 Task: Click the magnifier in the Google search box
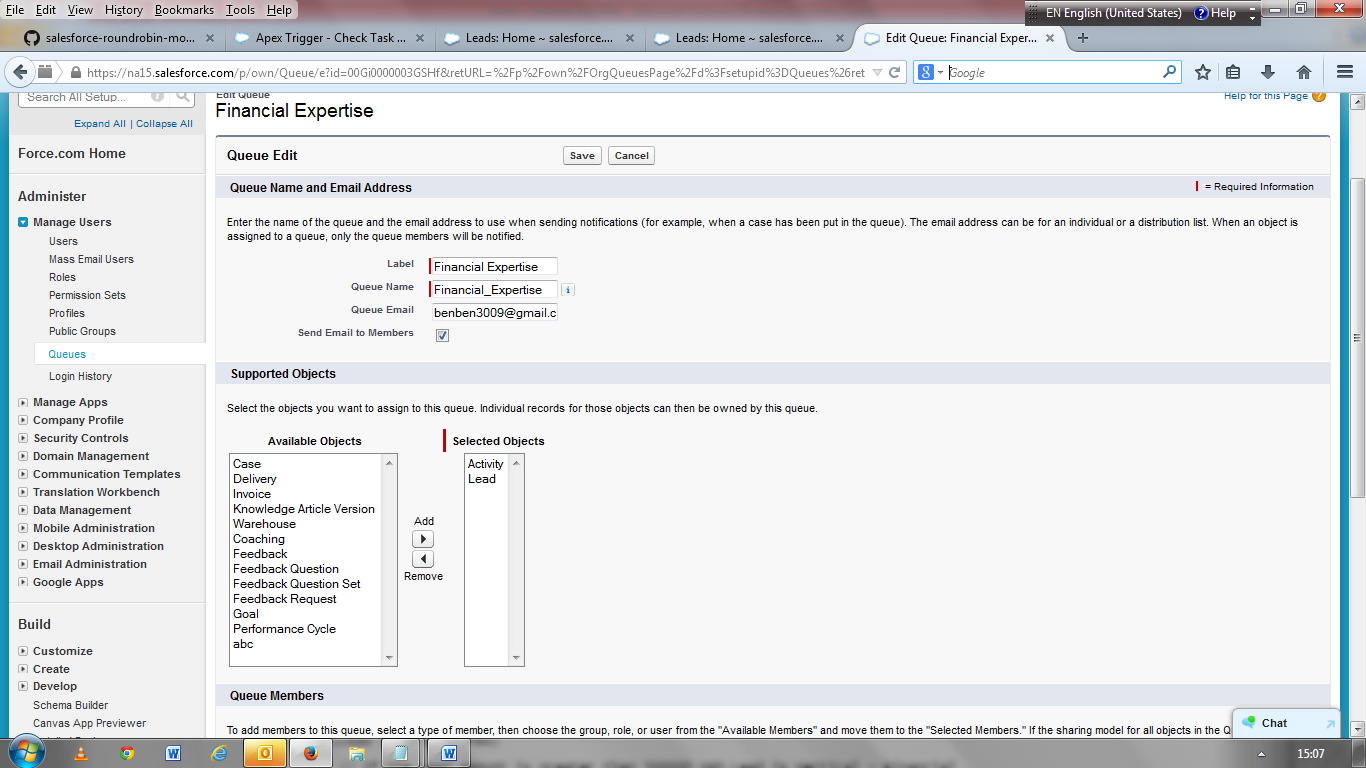pyautogui.click(x=1169, y=72)
